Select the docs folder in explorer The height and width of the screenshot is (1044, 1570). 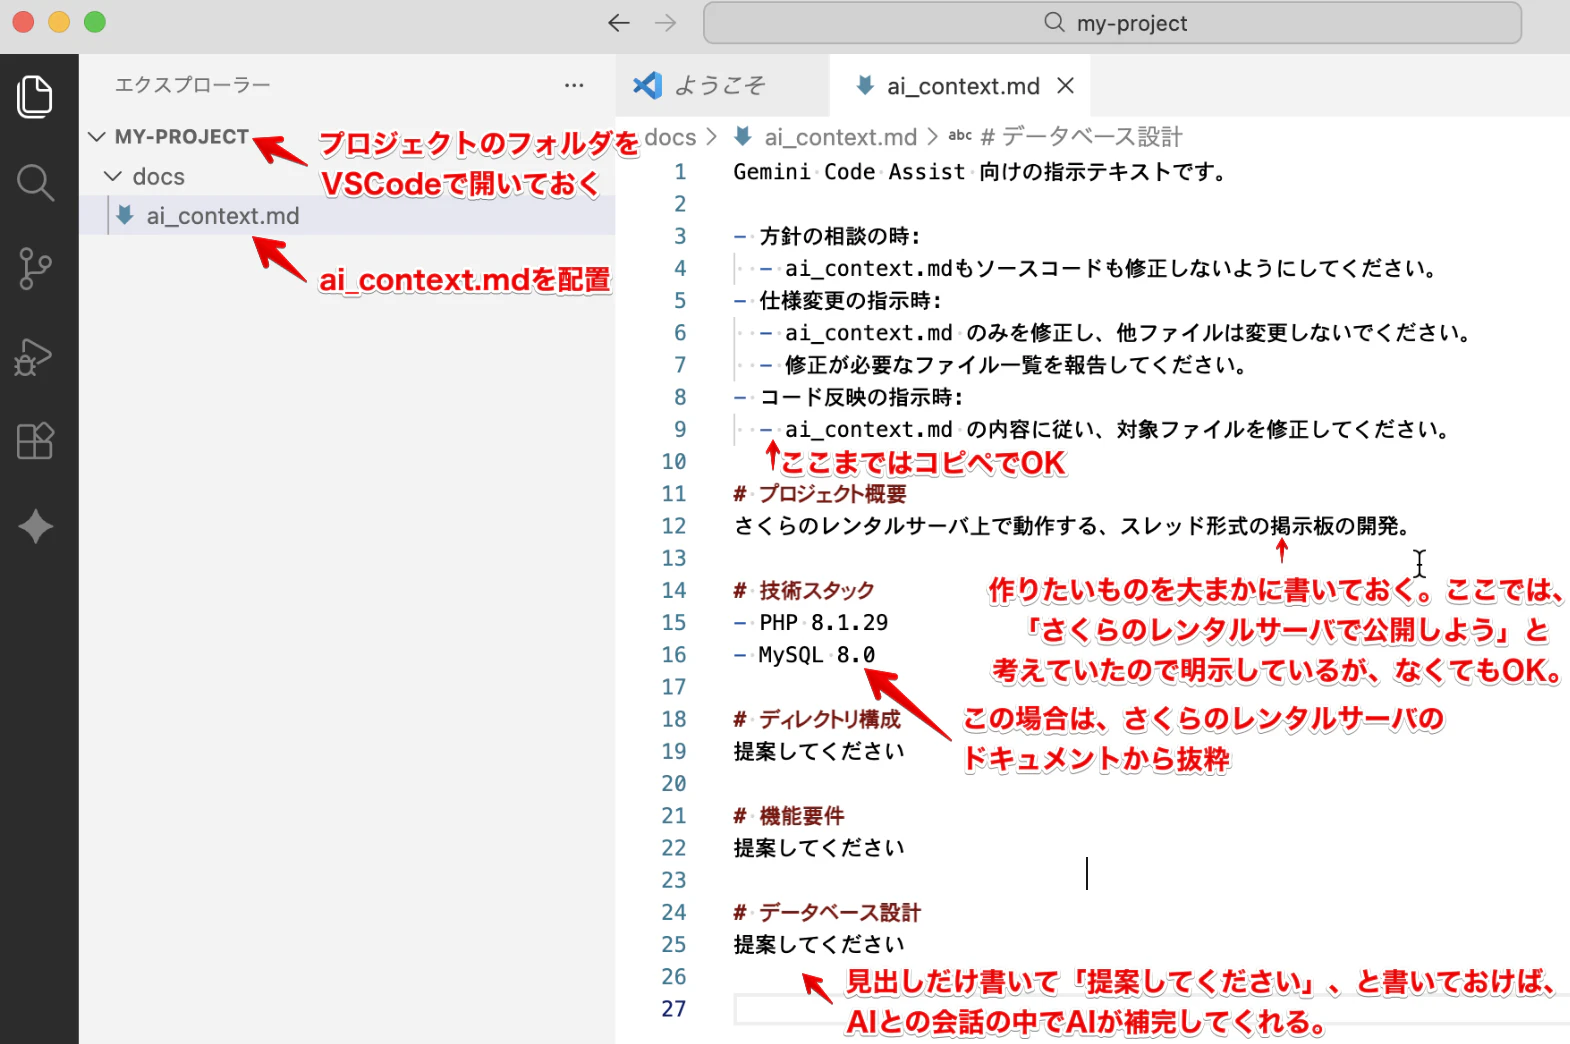[347, 177]
